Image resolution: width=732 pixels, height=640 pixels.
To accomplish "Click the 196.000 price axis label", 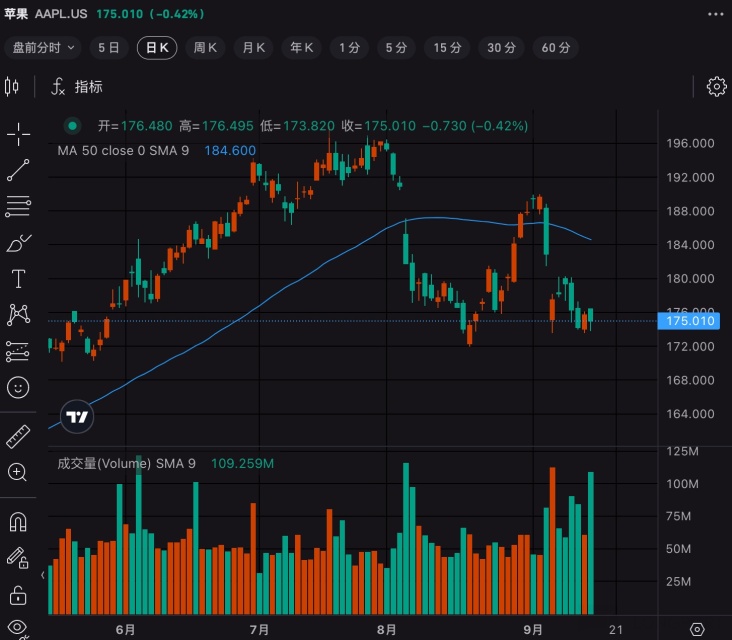I will coord(690,143).
